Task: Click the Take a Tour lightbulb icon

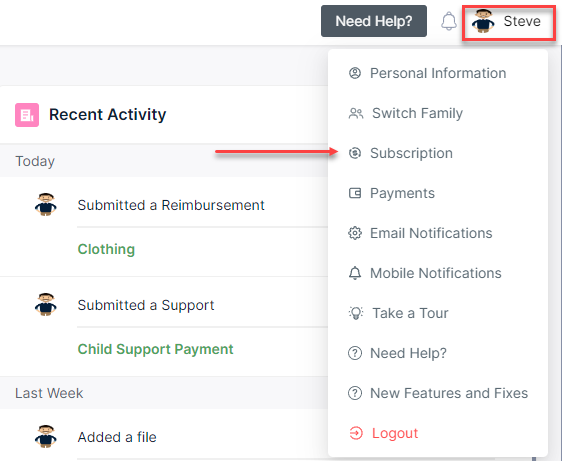Action: coord(356,313)
